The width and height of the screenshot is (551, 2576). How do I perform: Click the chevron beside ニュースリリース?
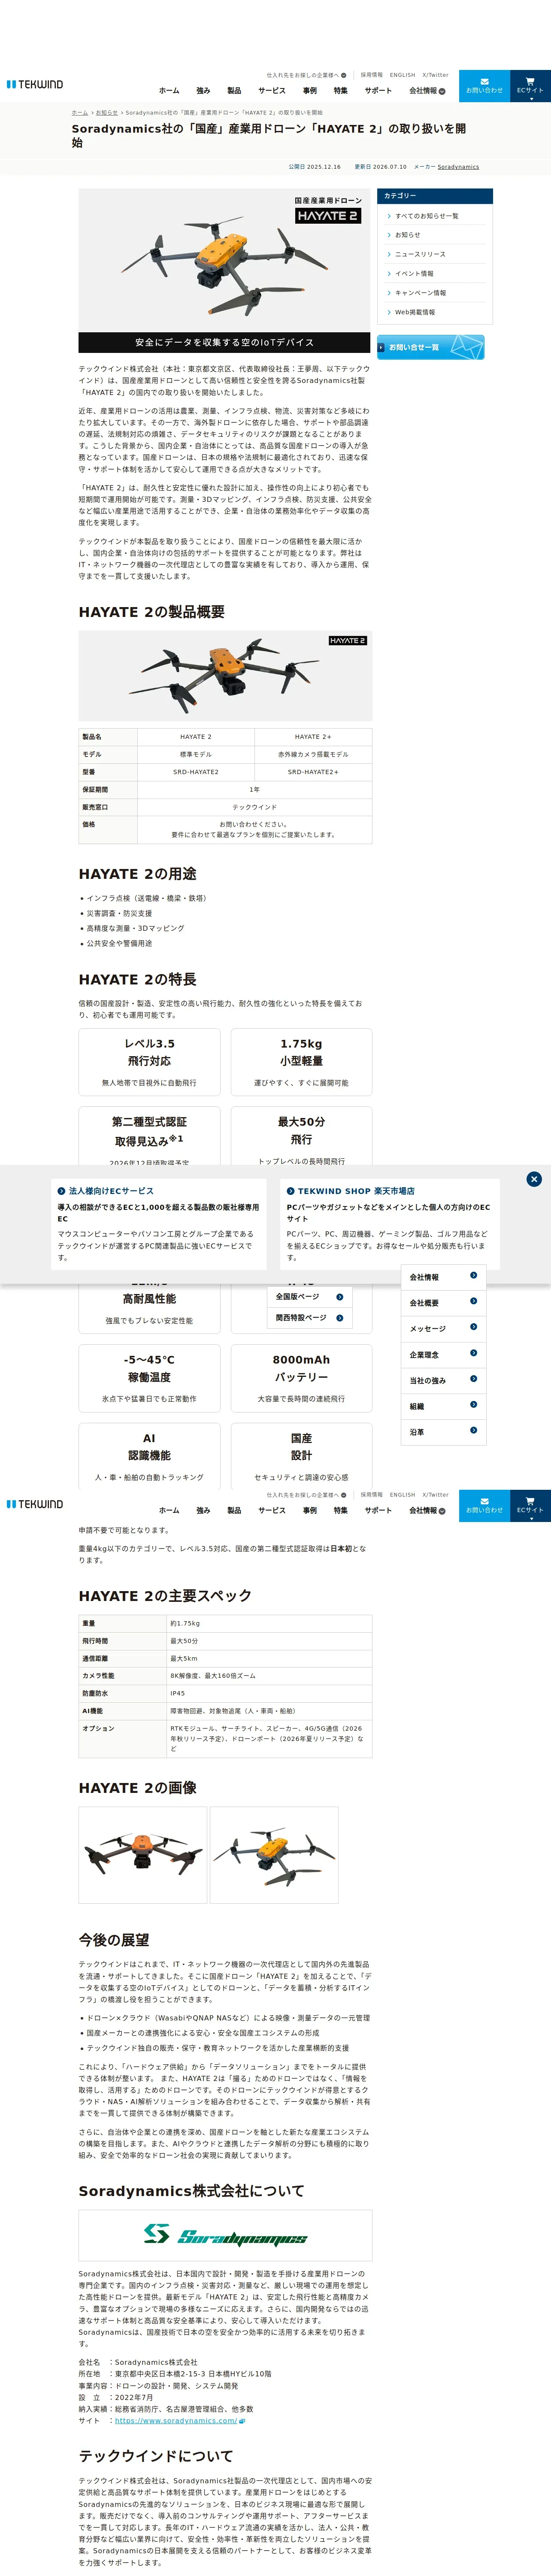click(x=389, y=254)
